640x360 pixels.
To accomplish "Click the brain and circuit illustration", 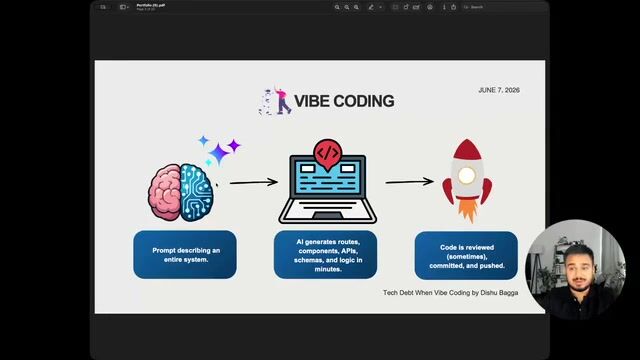I will click(x=181, y=192).
